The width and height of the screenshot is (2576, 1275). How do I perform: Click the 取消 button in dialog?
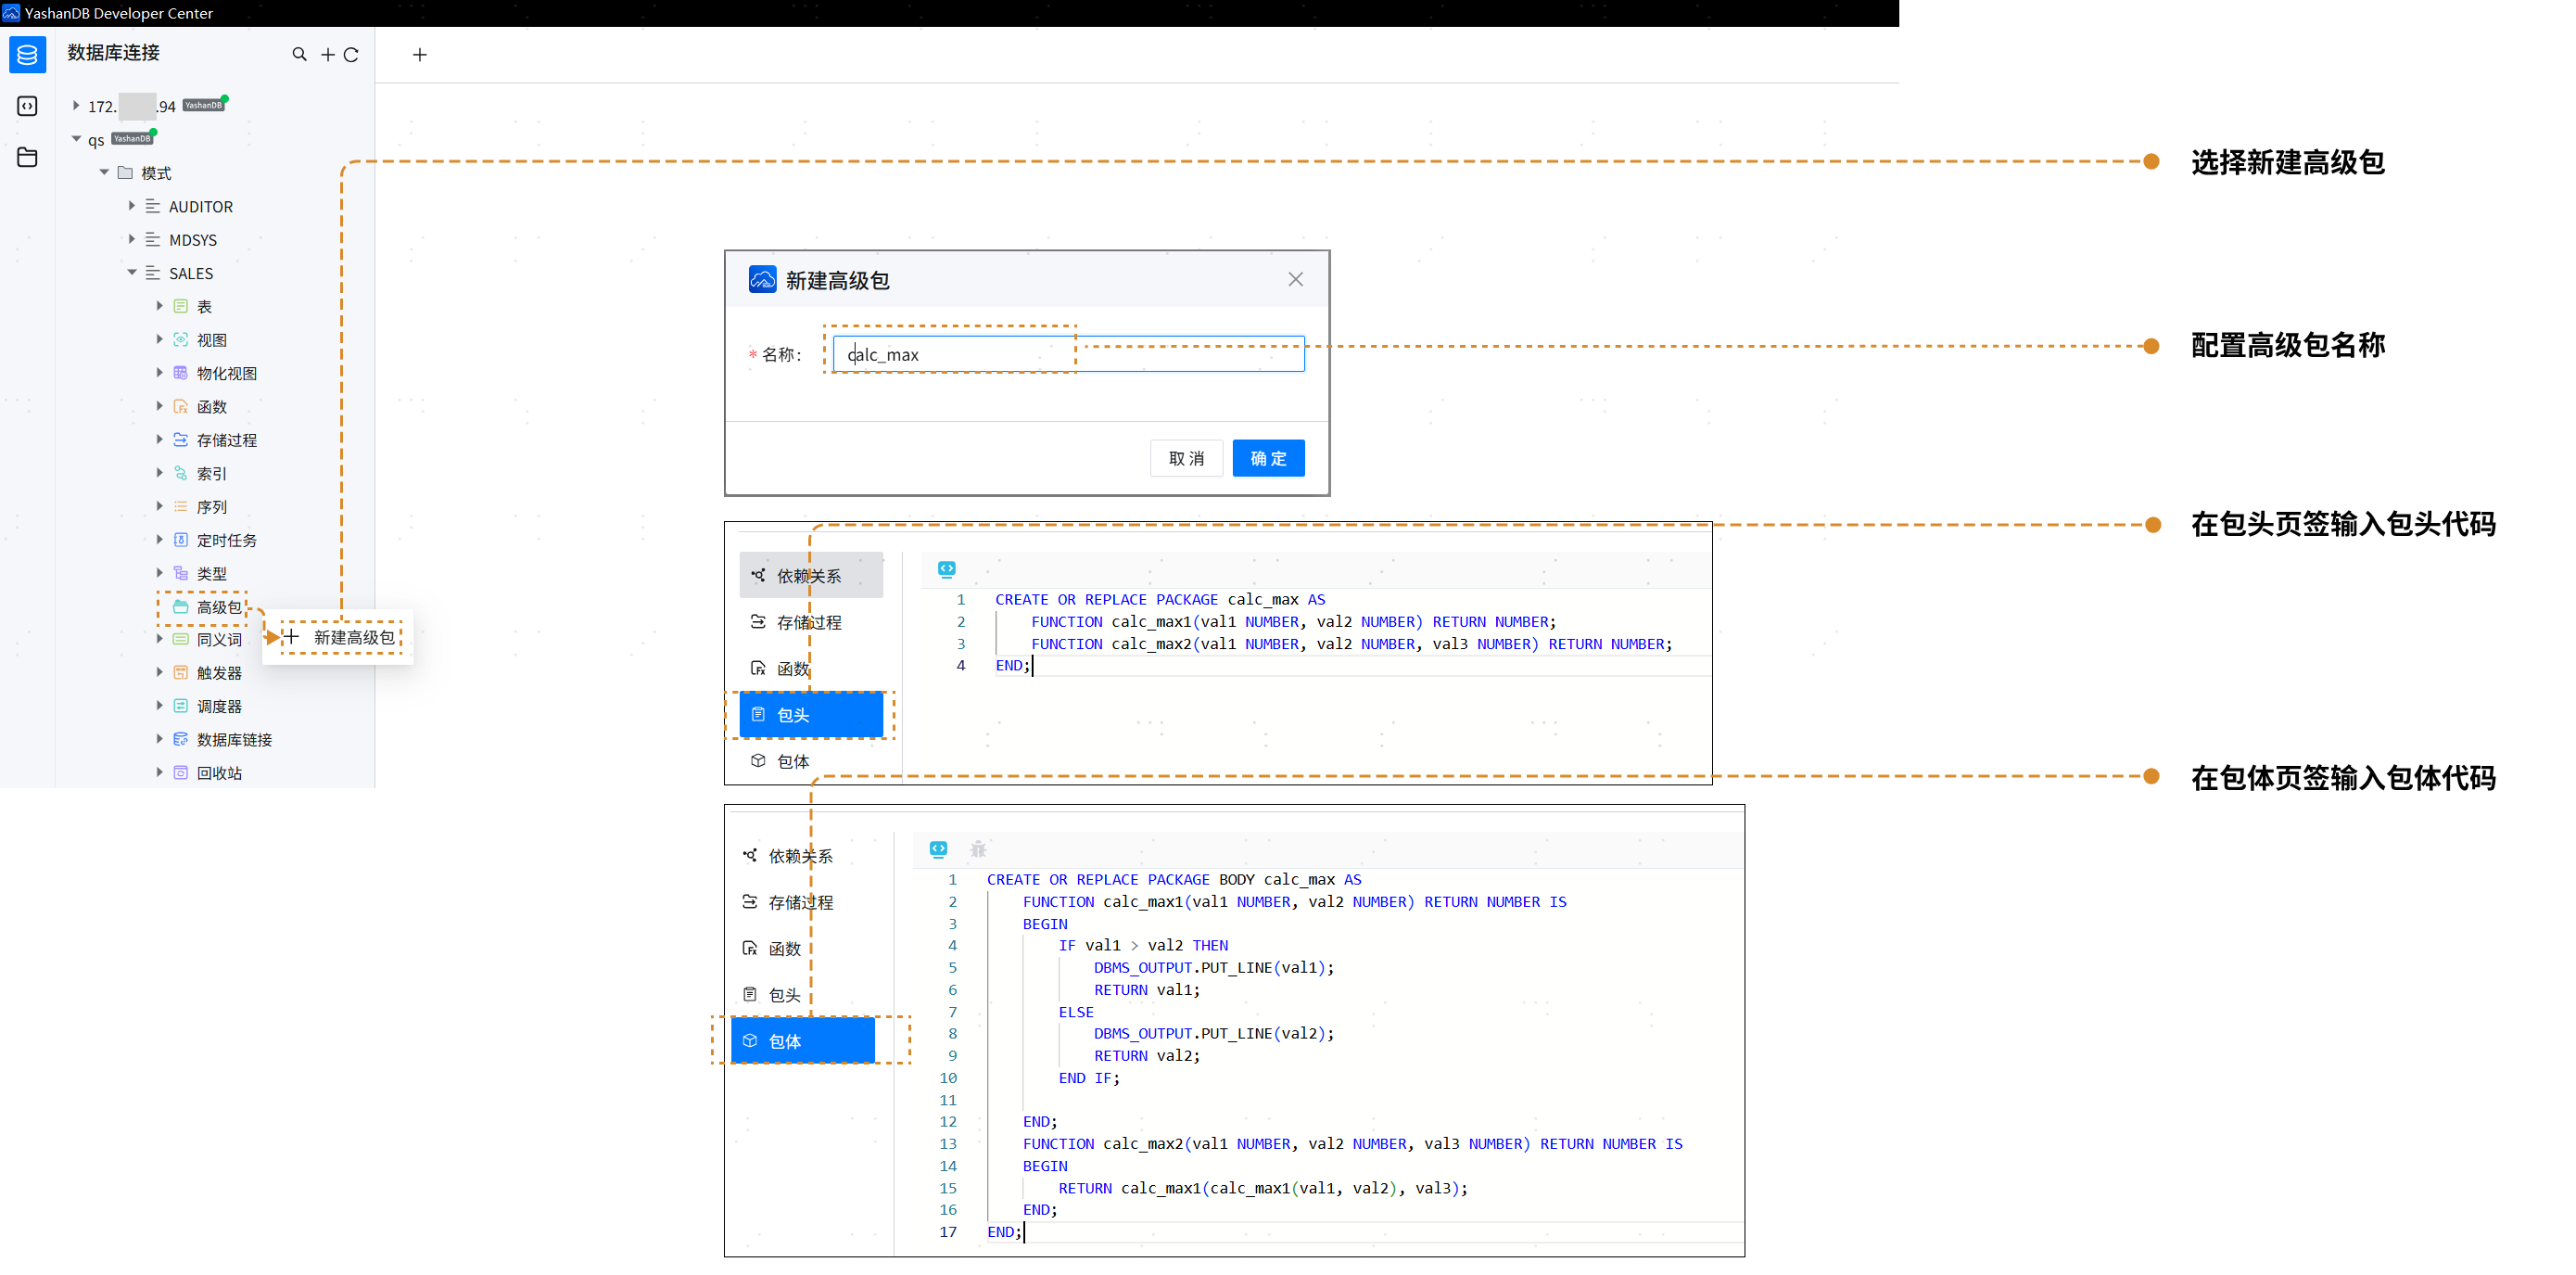1186,458
